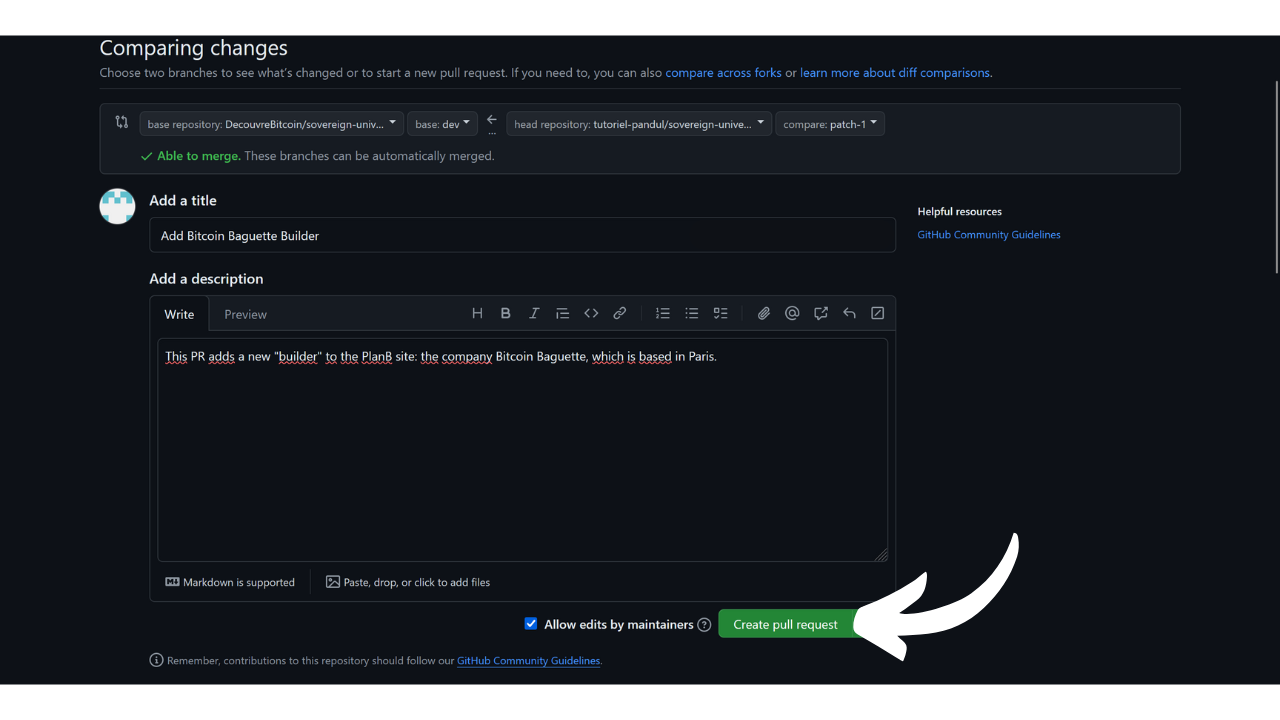The width and height of the screenshot is (1280, 720).
Task: Add a link with chain icon
Action: [620, 313]
